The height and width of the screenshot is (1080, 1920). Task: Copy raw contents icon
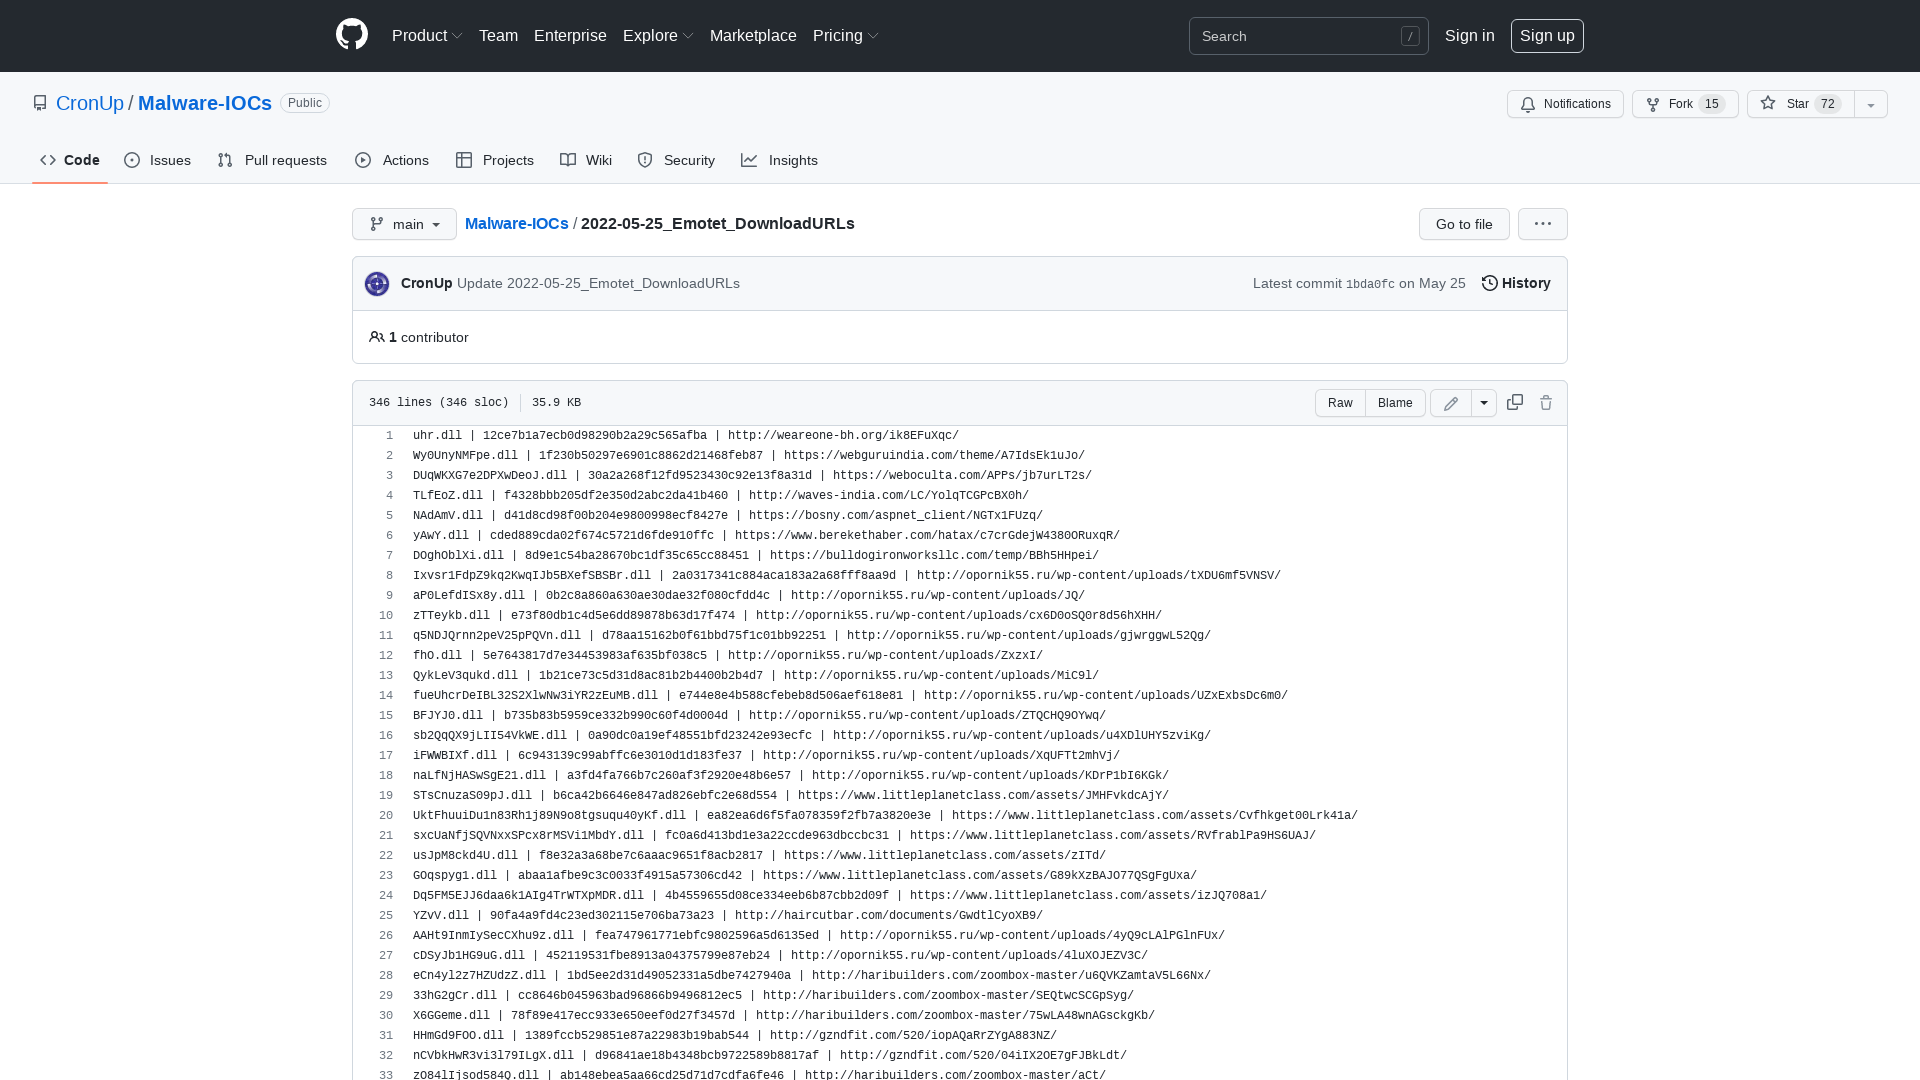[x=1515, y=402]
